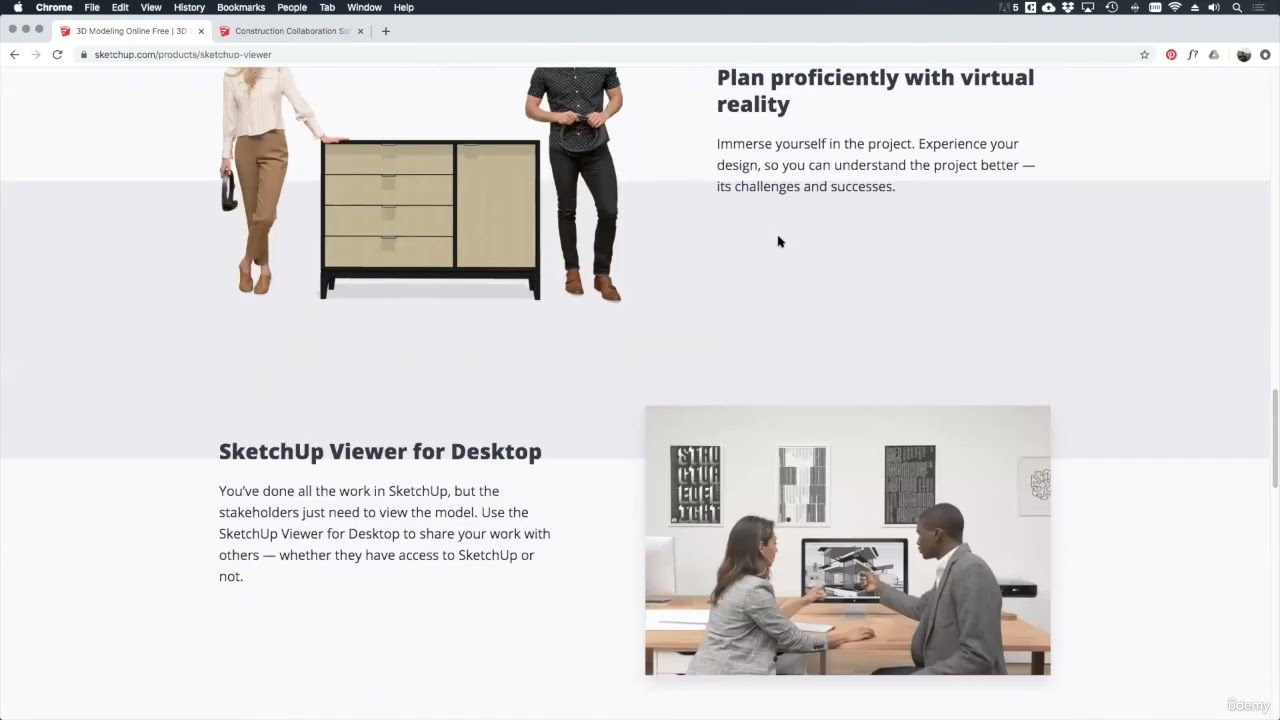Image resolution: width=1280 pixels, height=720 pixels.
Task: Go back to the previous page
Action: (14, 54)
